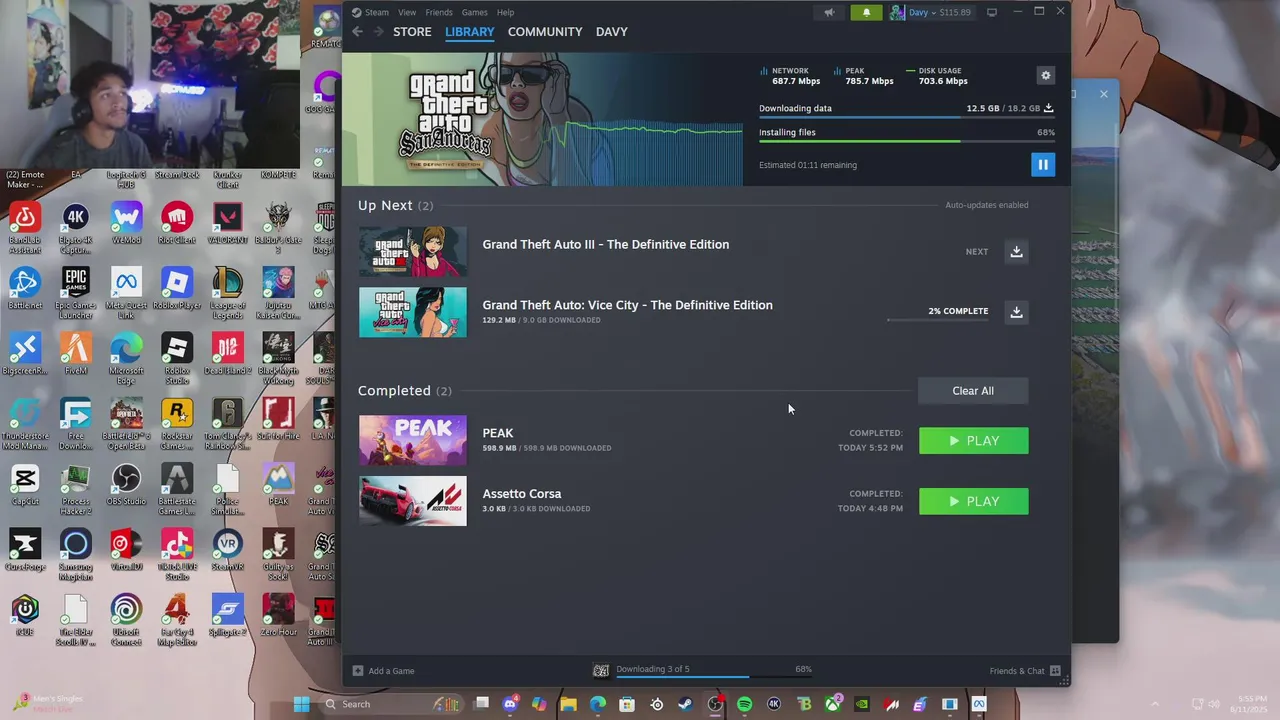The height and width of the screenshot is (720, 1280).
Task: Open the Assetto Corsa game thumbnail
Action: pyautogui.click(x=413, y=501)
